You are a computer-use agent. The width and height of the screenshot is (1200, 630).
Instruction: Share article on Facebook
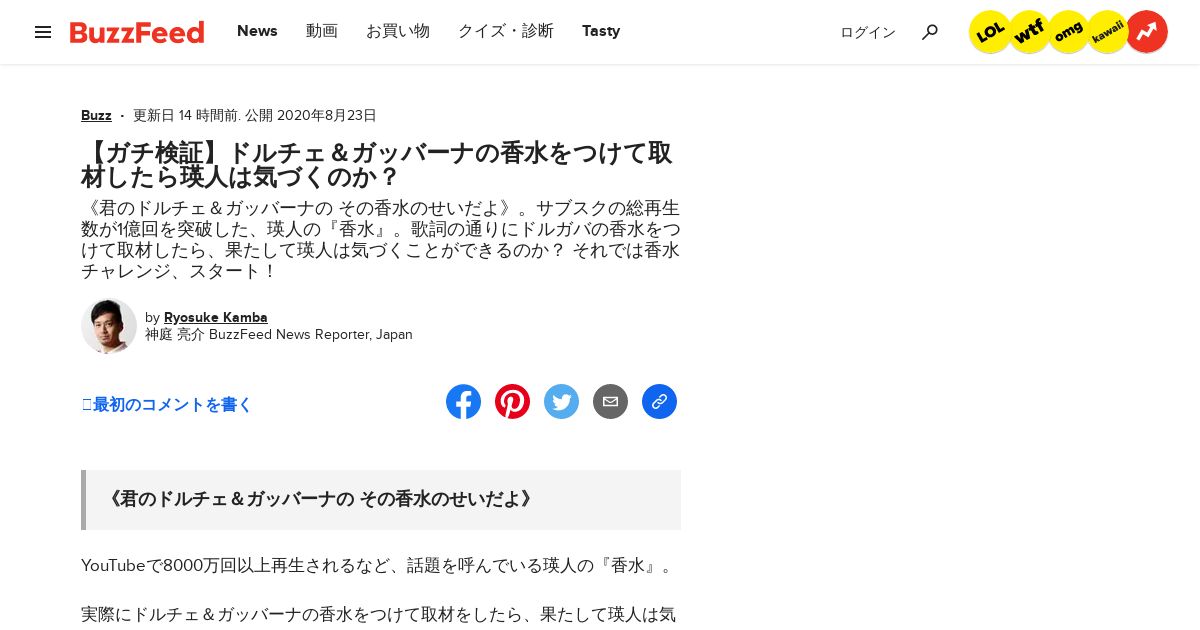(463, 402)
